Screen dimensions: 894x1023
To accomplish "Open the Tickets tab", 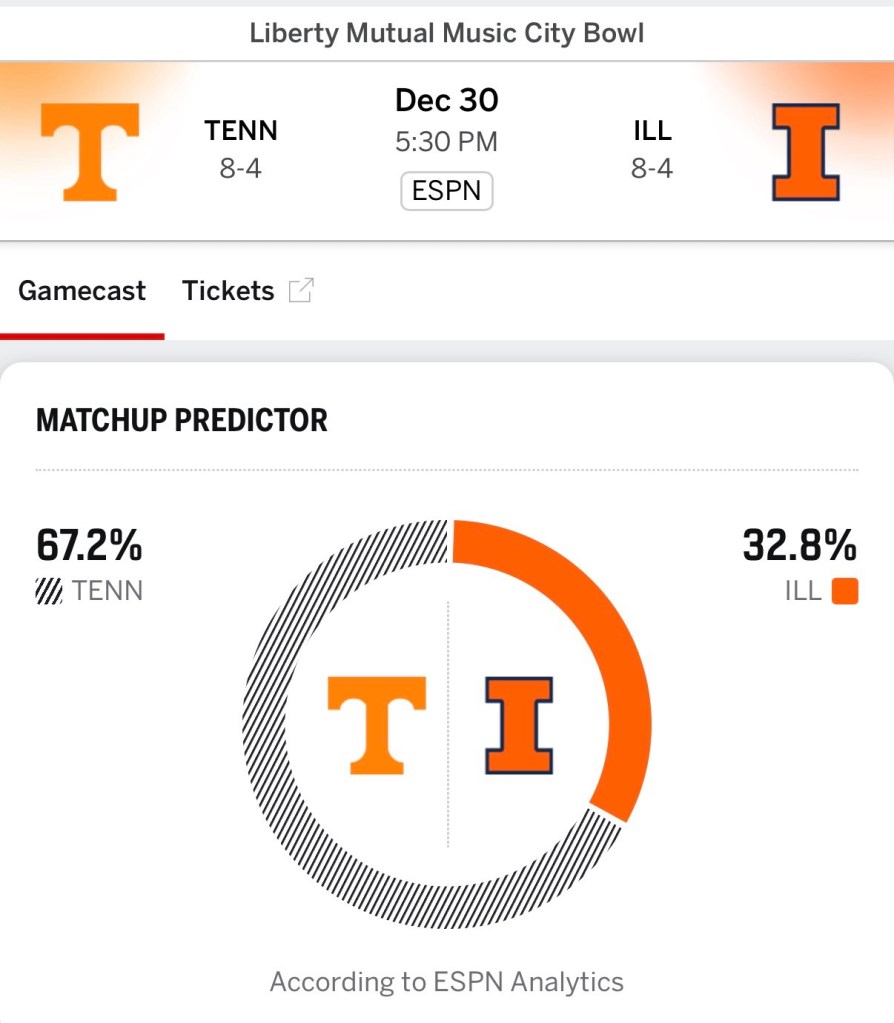I will [228, 291].
